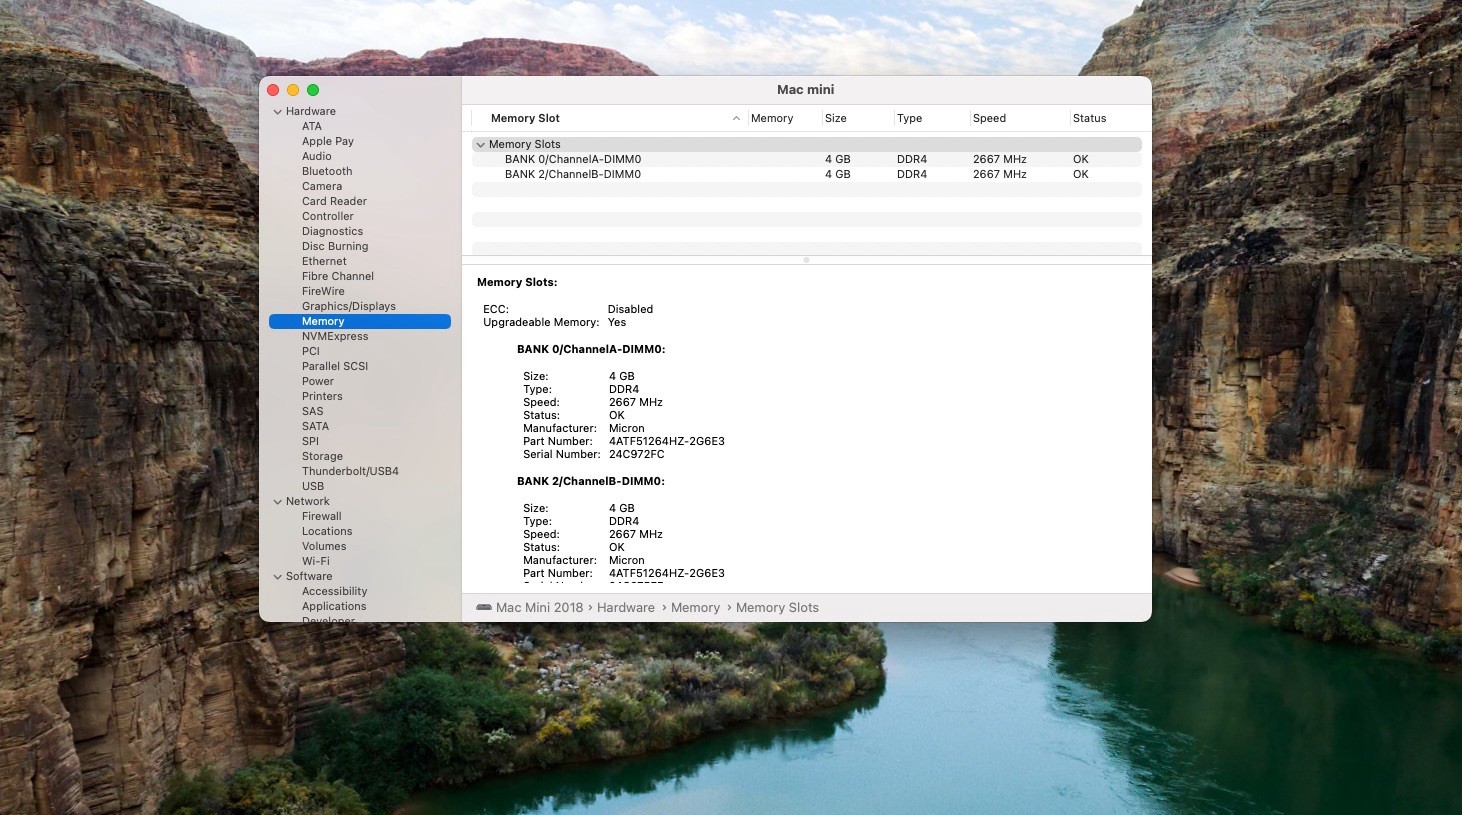Collapse the Hardware section in sidebar
The height and width of the screenshot is (815, 1462).
pyautogui.click(x=278, y=112)
